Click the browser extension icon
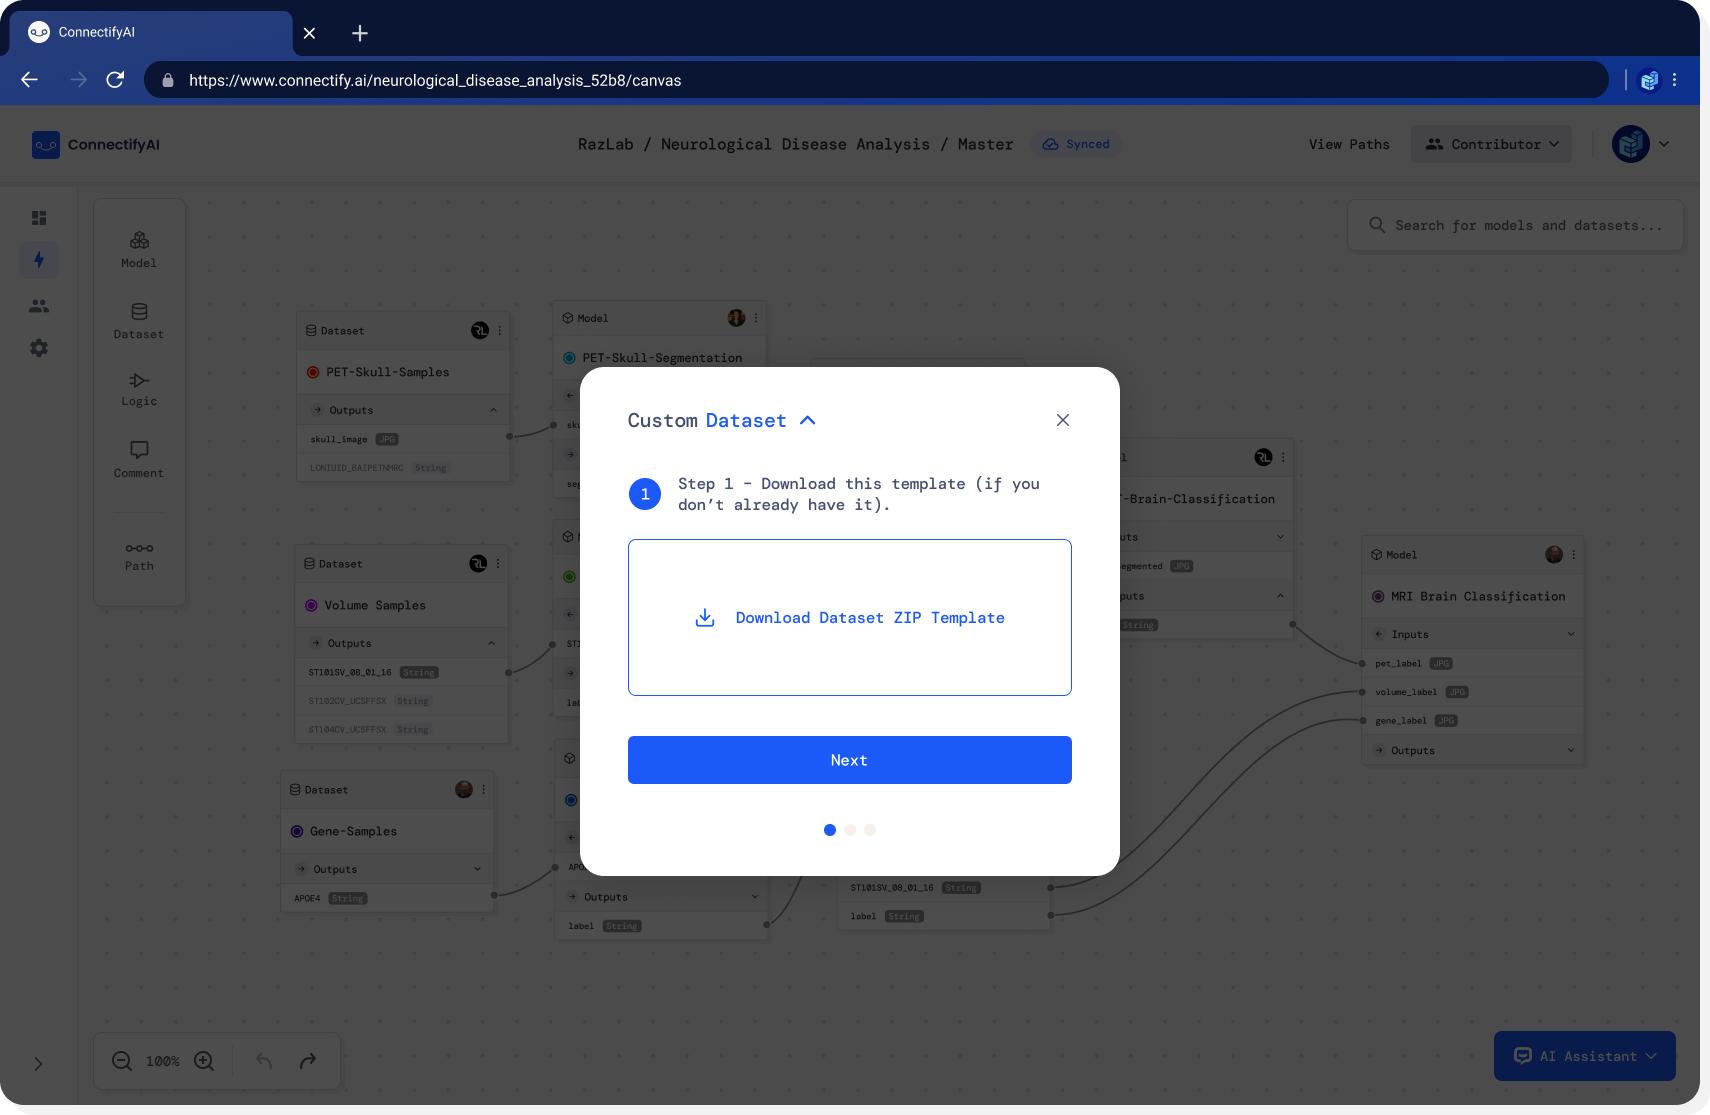 pos(1649,80)
